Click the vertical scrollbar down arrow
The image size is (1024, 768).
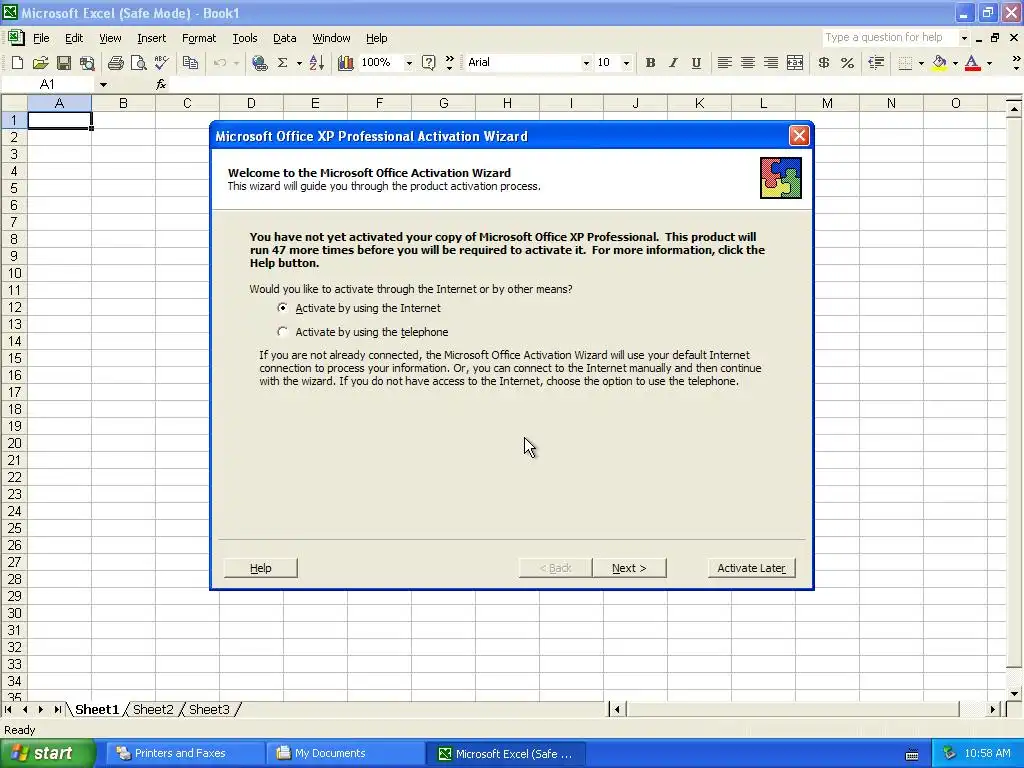coord(1014,694)
